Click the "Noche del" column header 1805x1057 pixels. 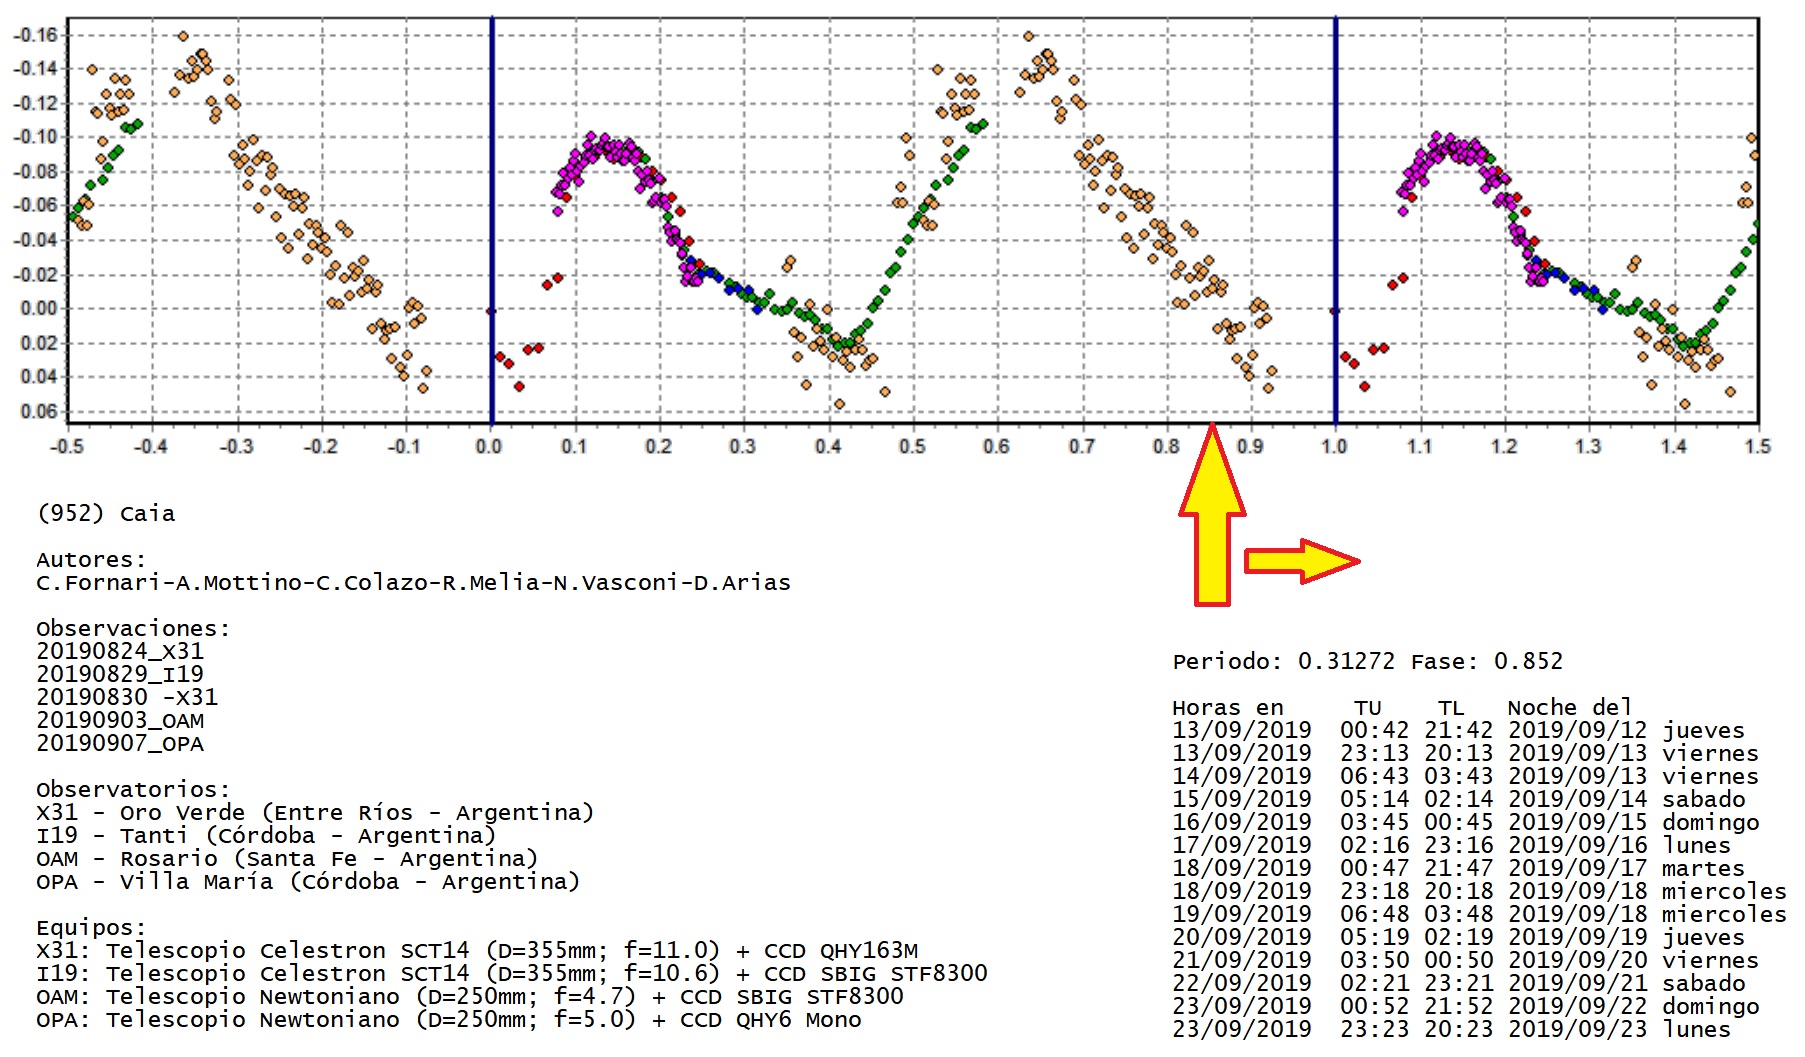1569,707
